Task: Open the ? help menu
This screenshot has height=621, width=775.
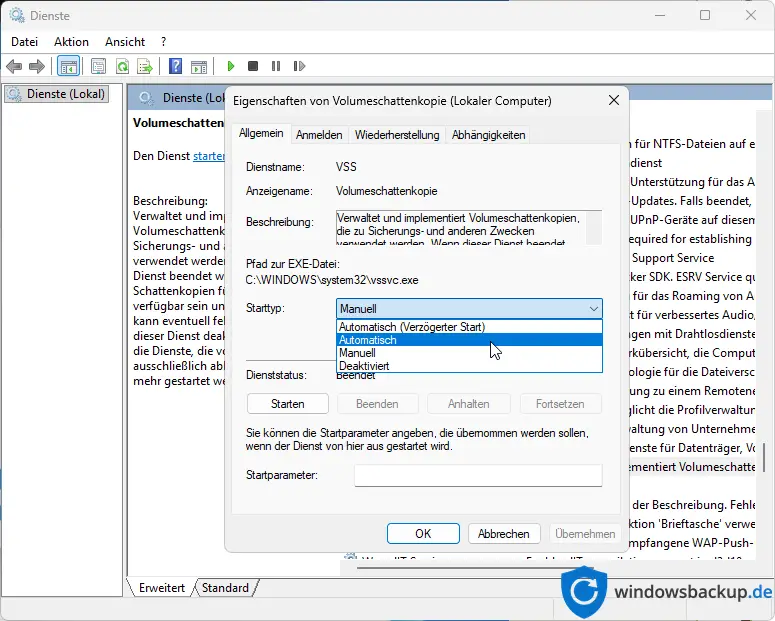Action: pyautogui.click(x=164, y=42)
